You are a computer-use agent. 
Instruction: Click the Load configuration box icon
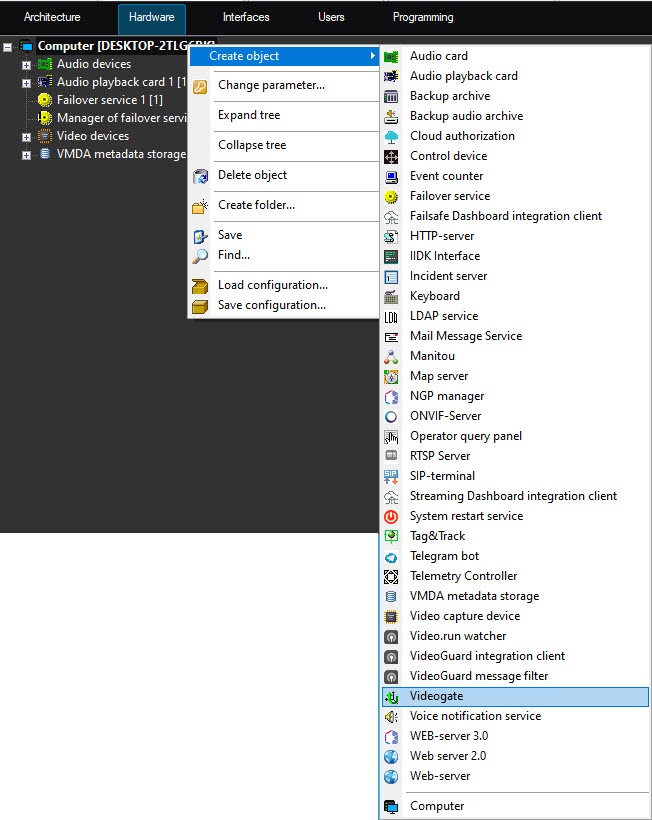pyautogui.click(x=200, y=285)
